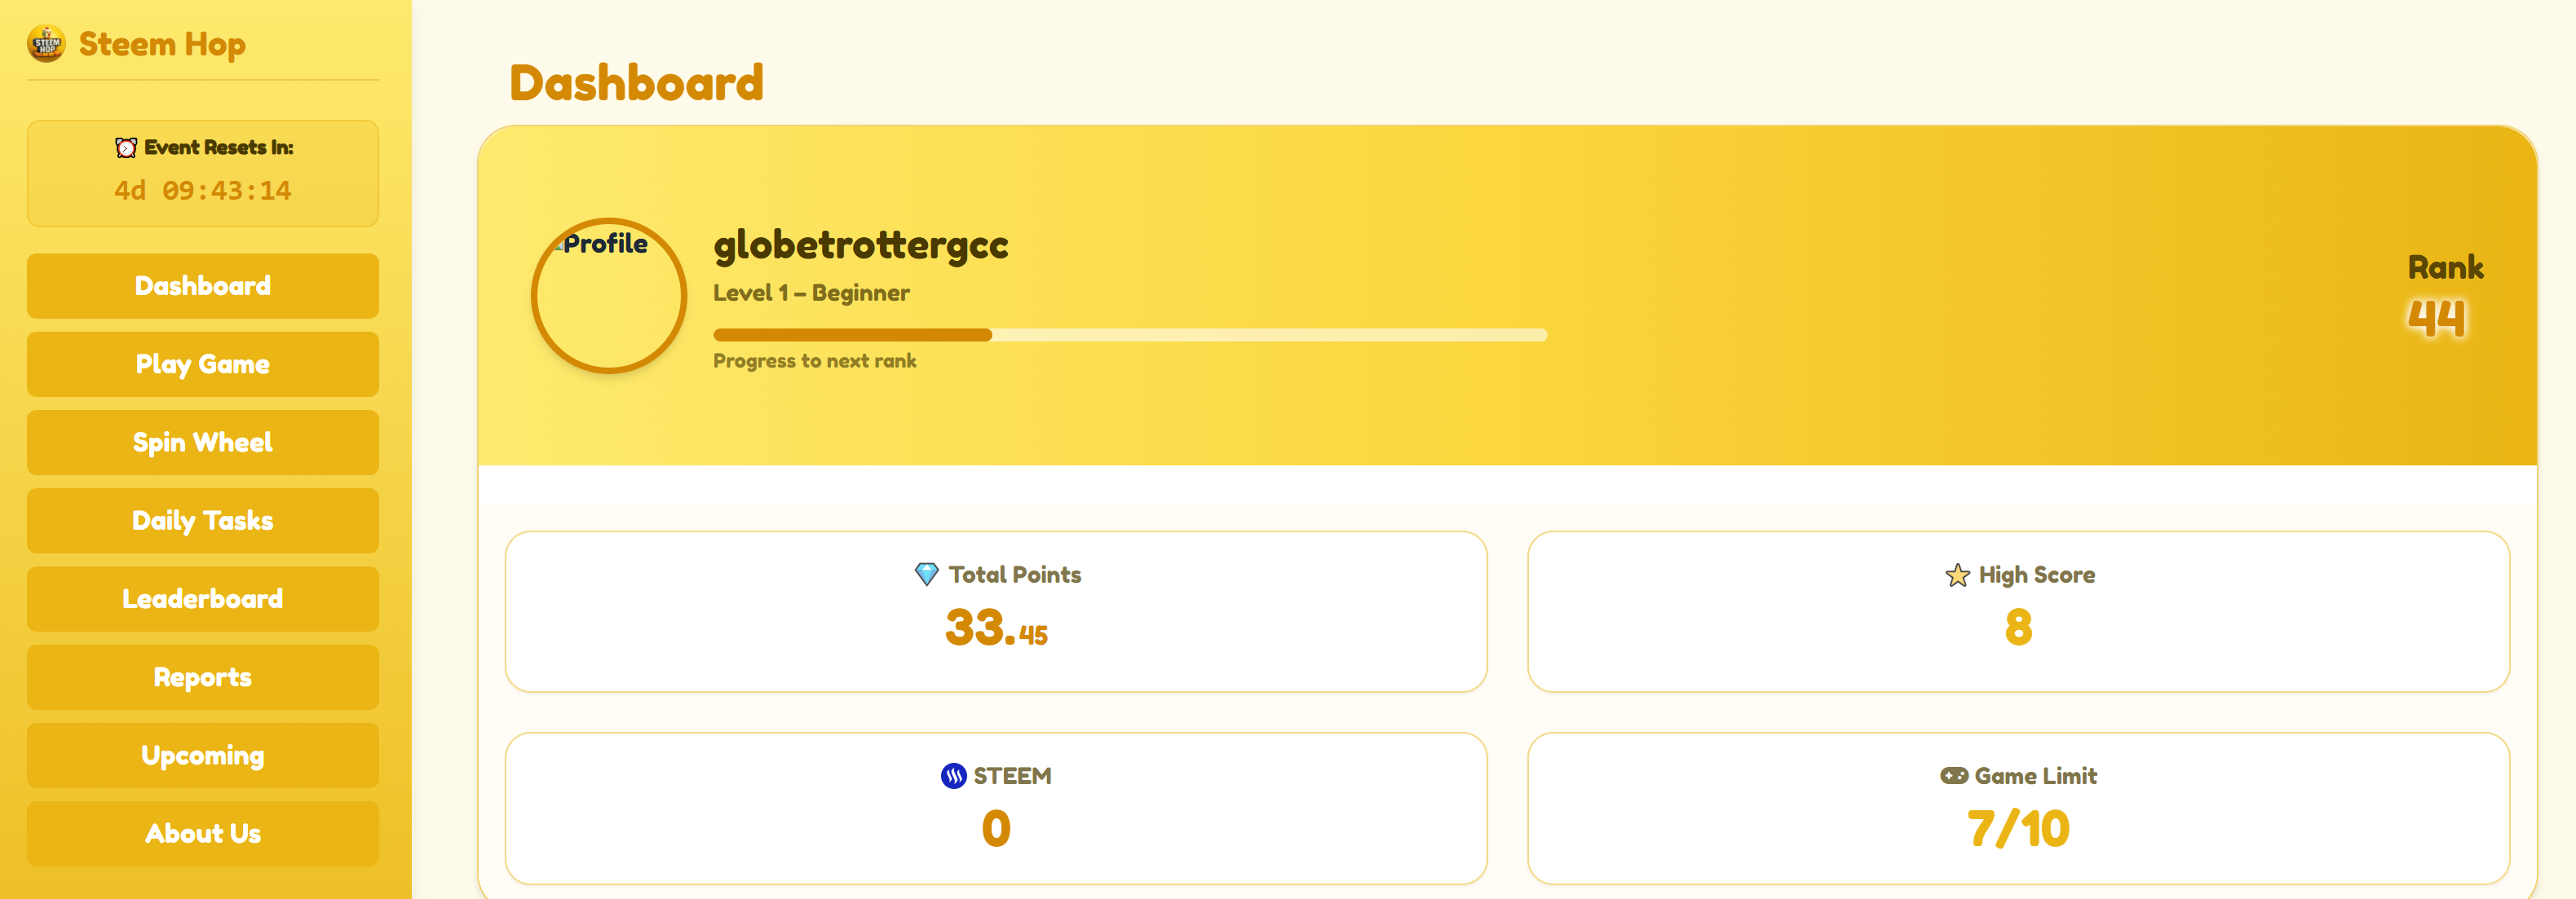
Task: Open the Dashboard menu item
Action: coord(203,286)
